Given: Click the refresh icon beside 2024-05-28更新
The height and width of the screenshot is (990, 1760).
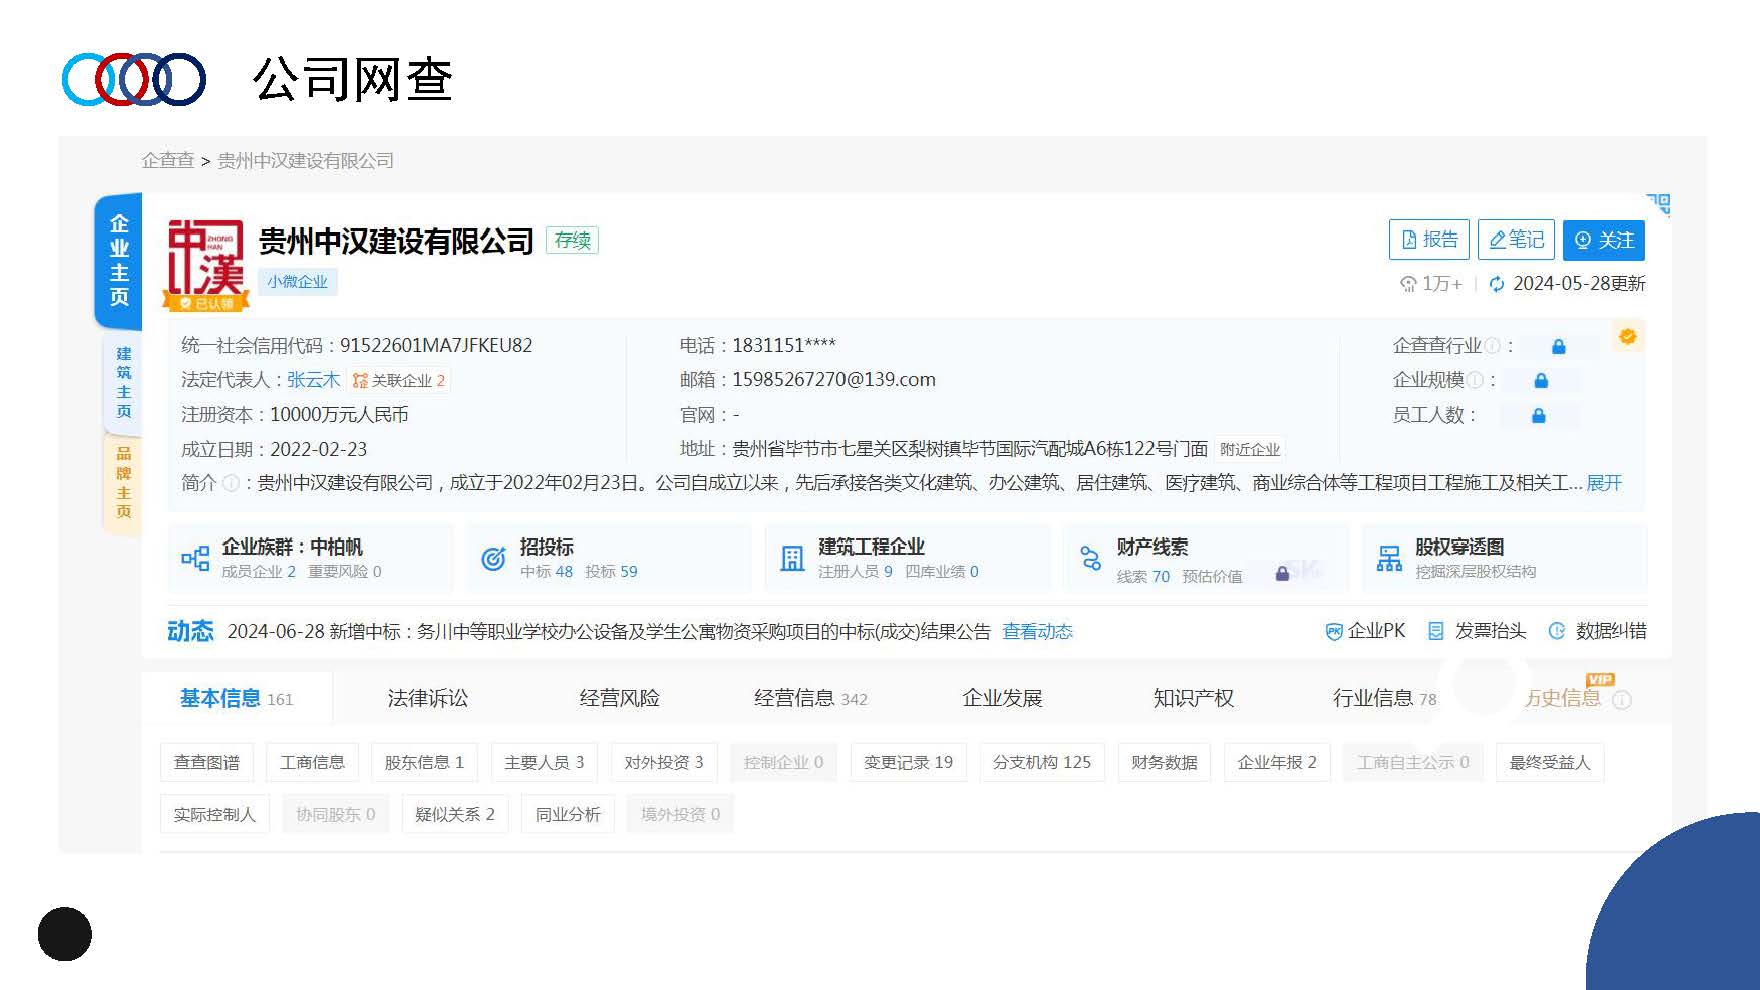Looking at the screenshot, I should (1497, 284).
